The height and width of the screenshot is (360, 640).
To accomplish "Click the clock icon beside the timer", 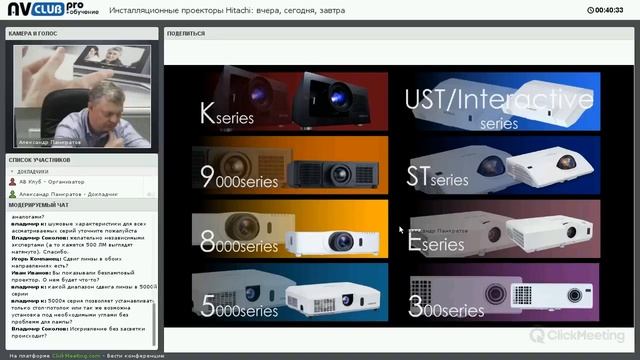I will click(590, 10).
